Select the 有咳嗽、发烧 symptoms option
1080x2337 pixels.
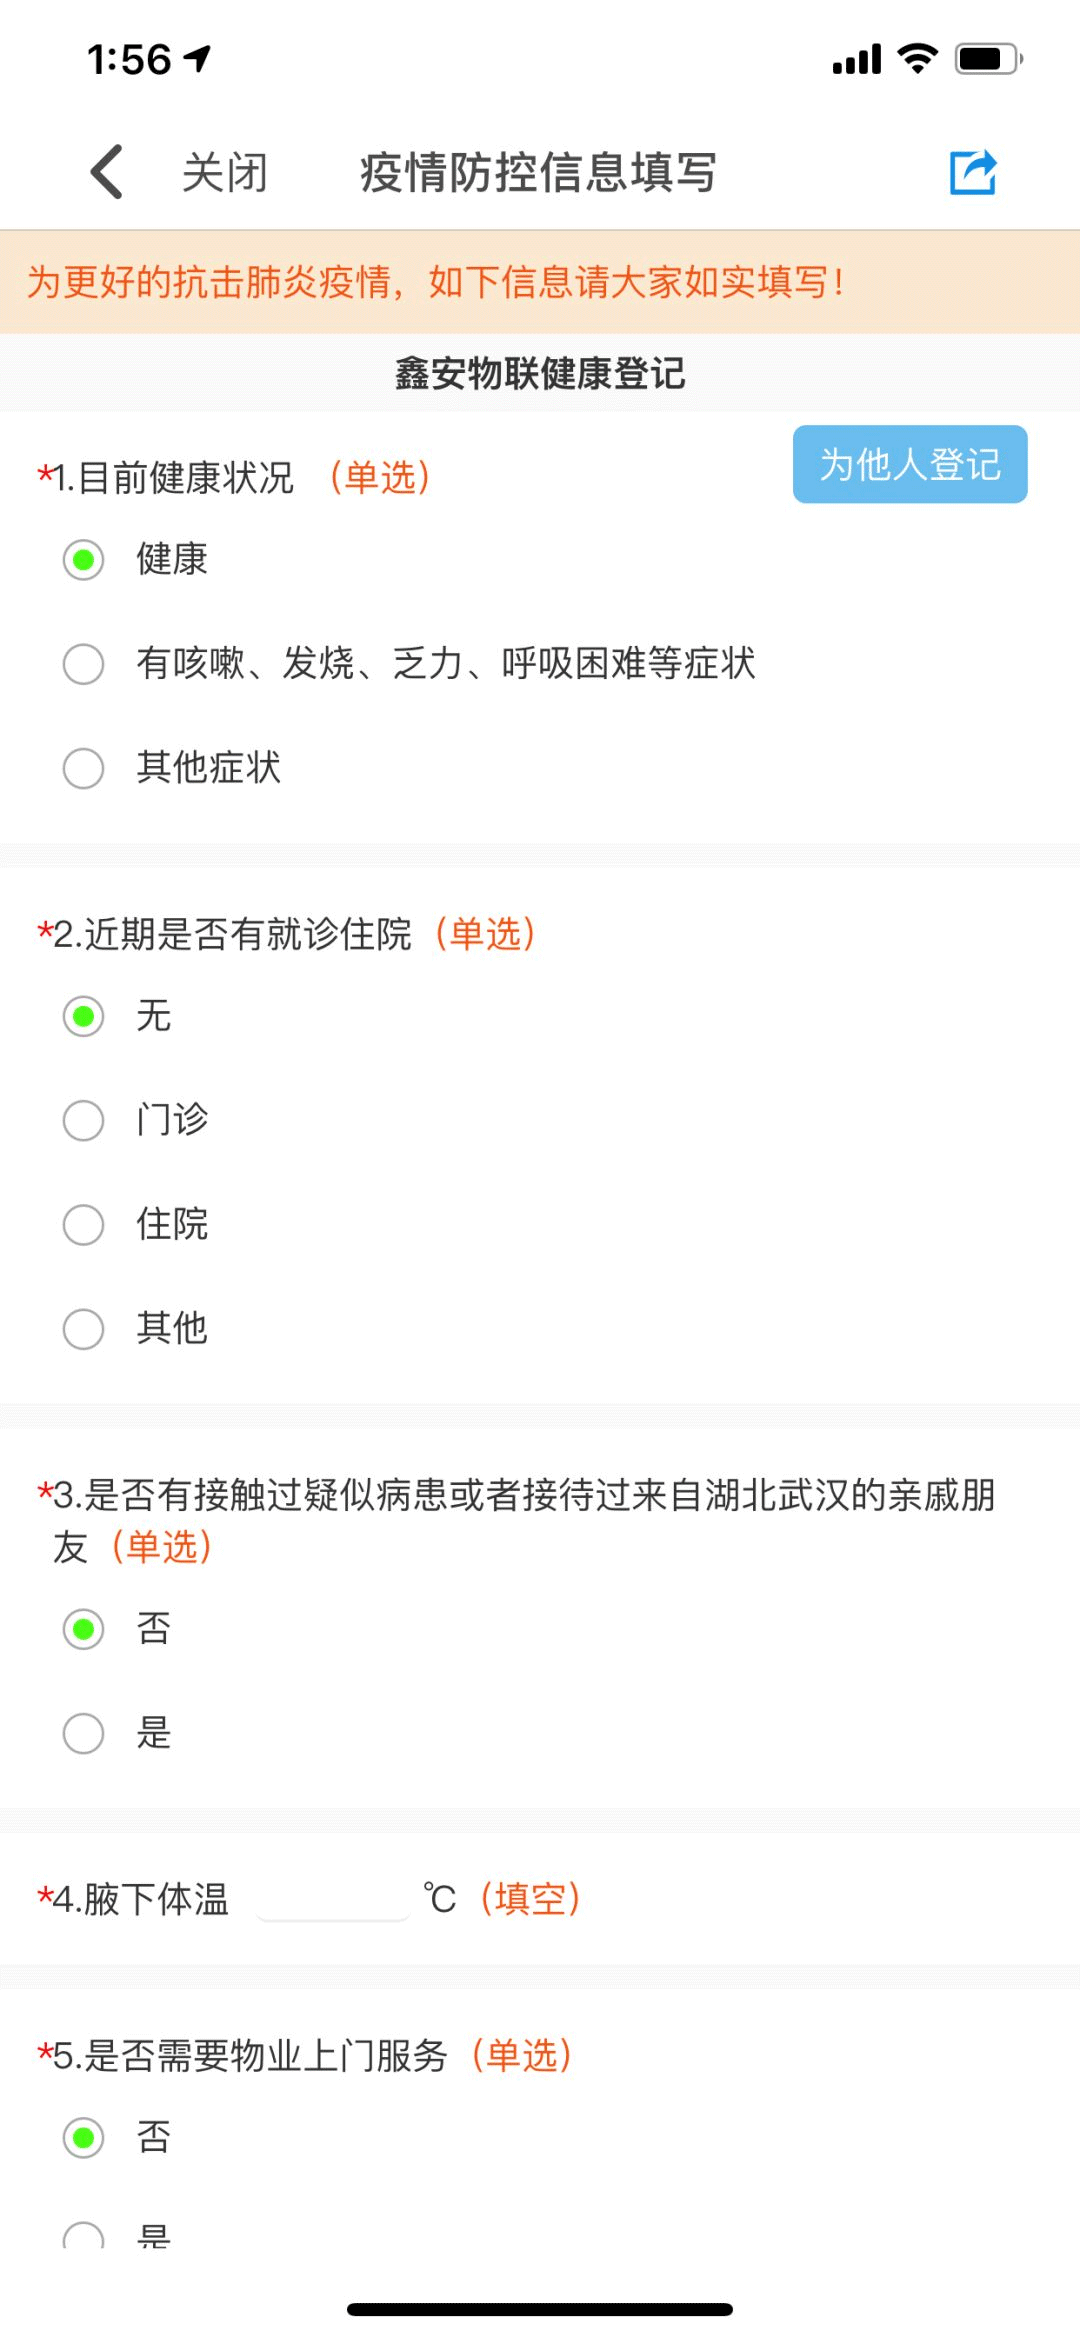click(84, 664)
